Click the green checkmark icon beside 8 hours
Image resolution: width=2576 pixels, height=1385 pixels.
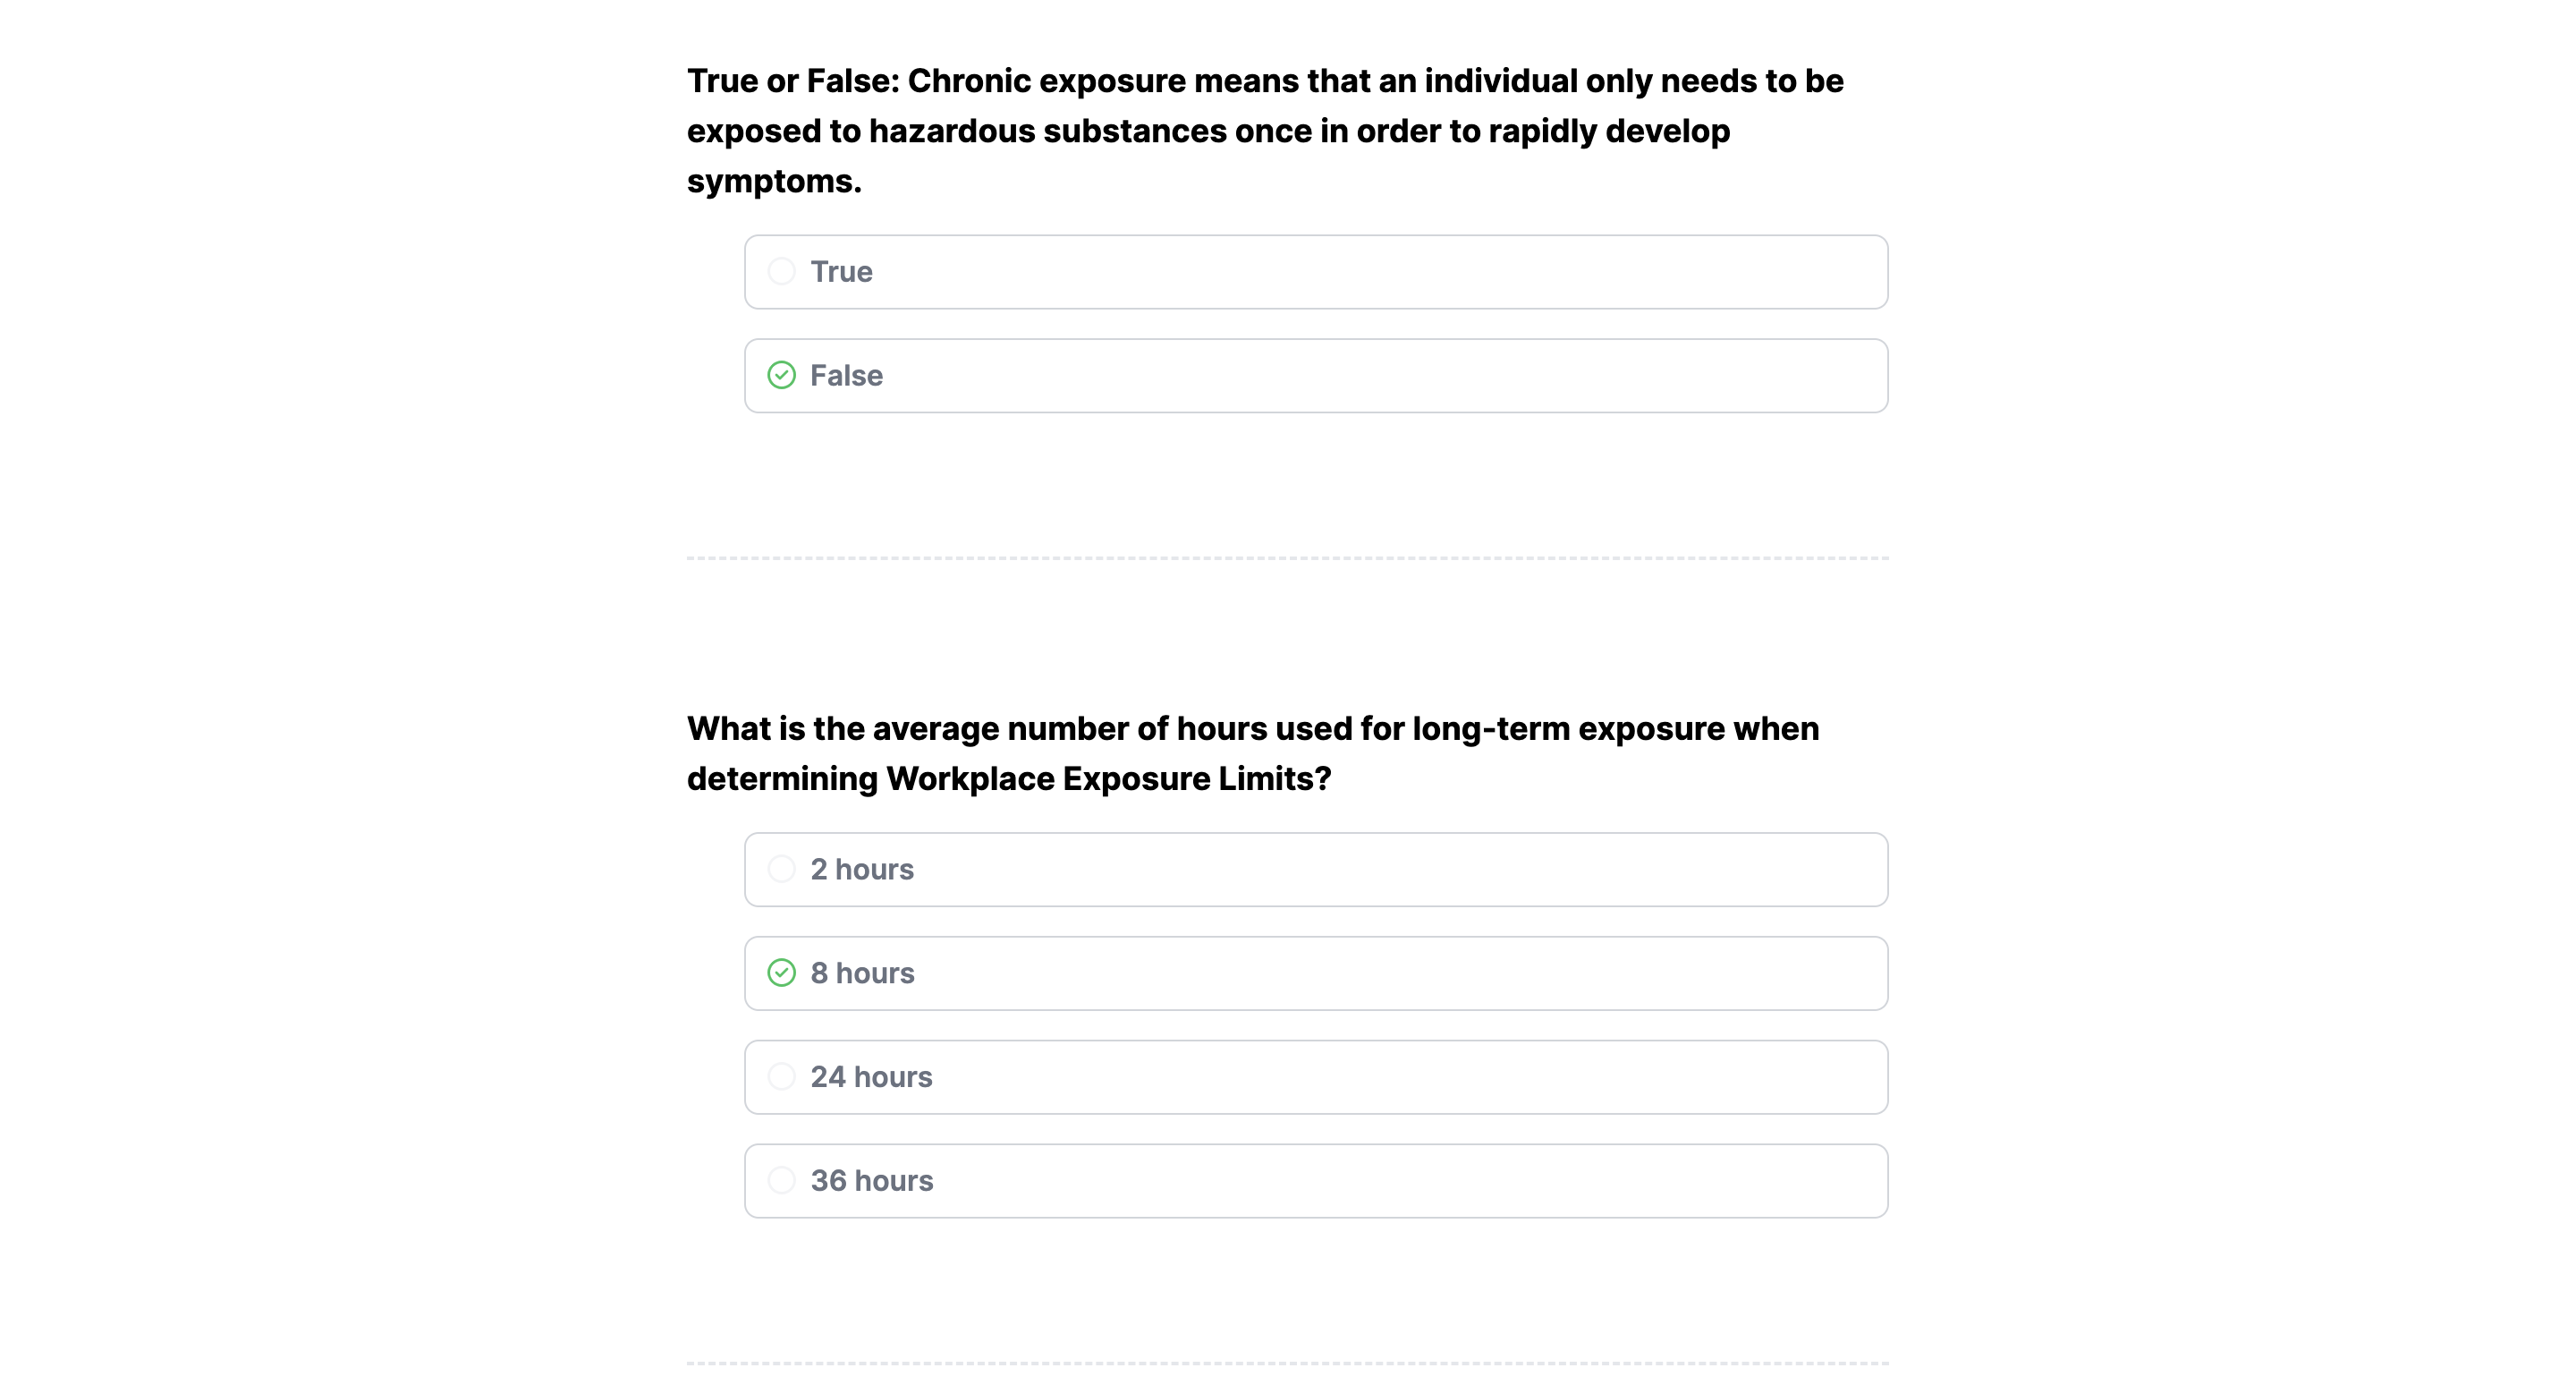click(781, 973)
